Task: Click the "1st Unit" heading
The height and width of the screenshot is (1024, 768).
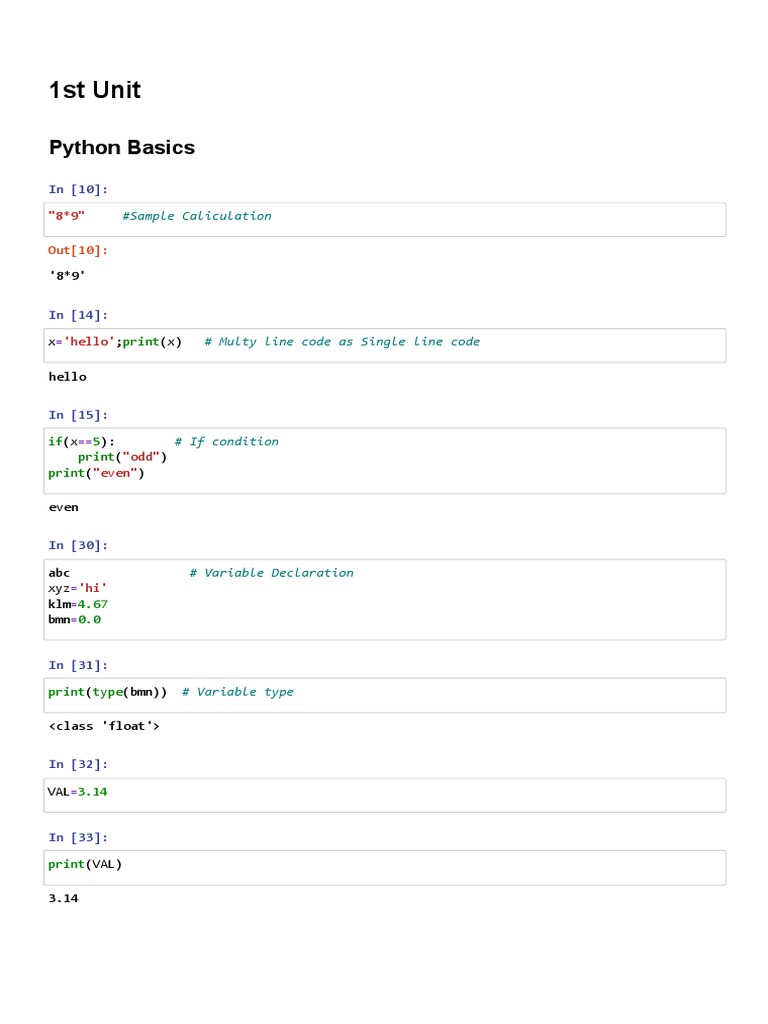Action: [x=95, y=90]
